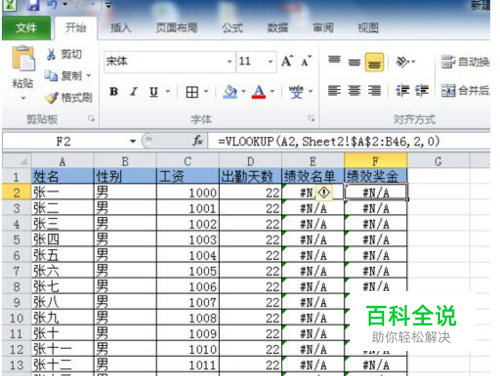
Task: Click the Copy icon
Action: pyautogui.click(x=51, y=76)
